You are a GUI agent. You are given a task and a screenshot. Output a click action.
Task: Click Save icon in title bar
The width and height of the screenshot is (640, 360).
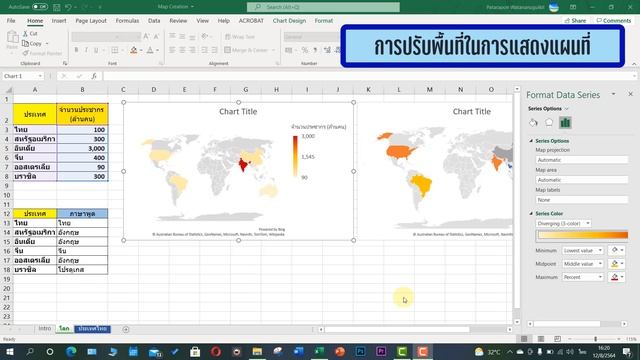(57, 7)
